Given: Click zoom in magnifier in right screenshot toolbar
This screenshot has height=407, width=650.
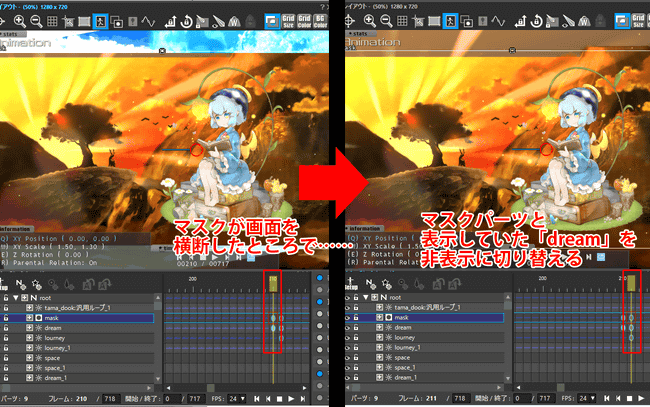Looking at the screenshot, I should (x=369, y=21).
